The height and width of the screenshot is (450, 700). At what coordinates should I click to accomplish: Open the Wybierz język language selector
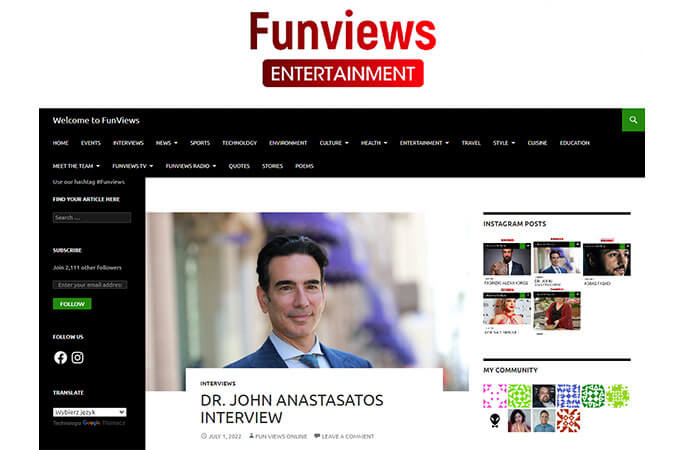[x=89, y=412]
